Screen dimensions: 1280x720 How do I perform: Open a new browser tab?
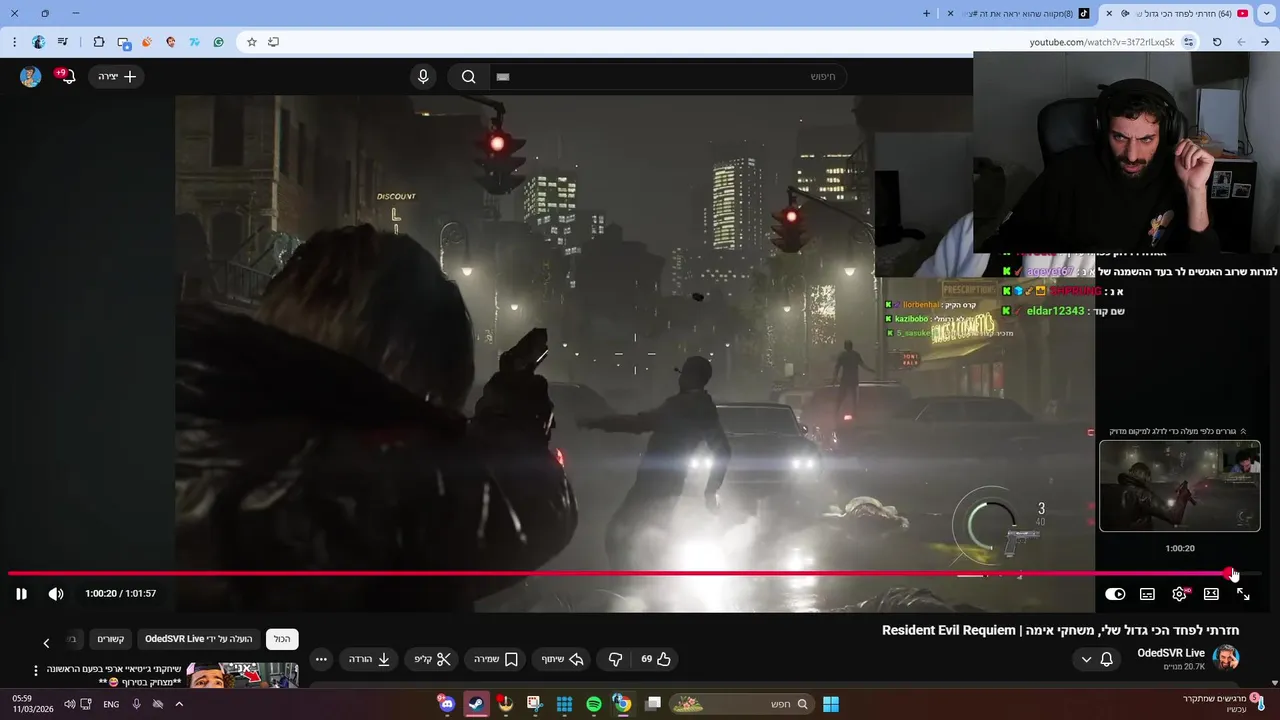(x=926, y=14)
